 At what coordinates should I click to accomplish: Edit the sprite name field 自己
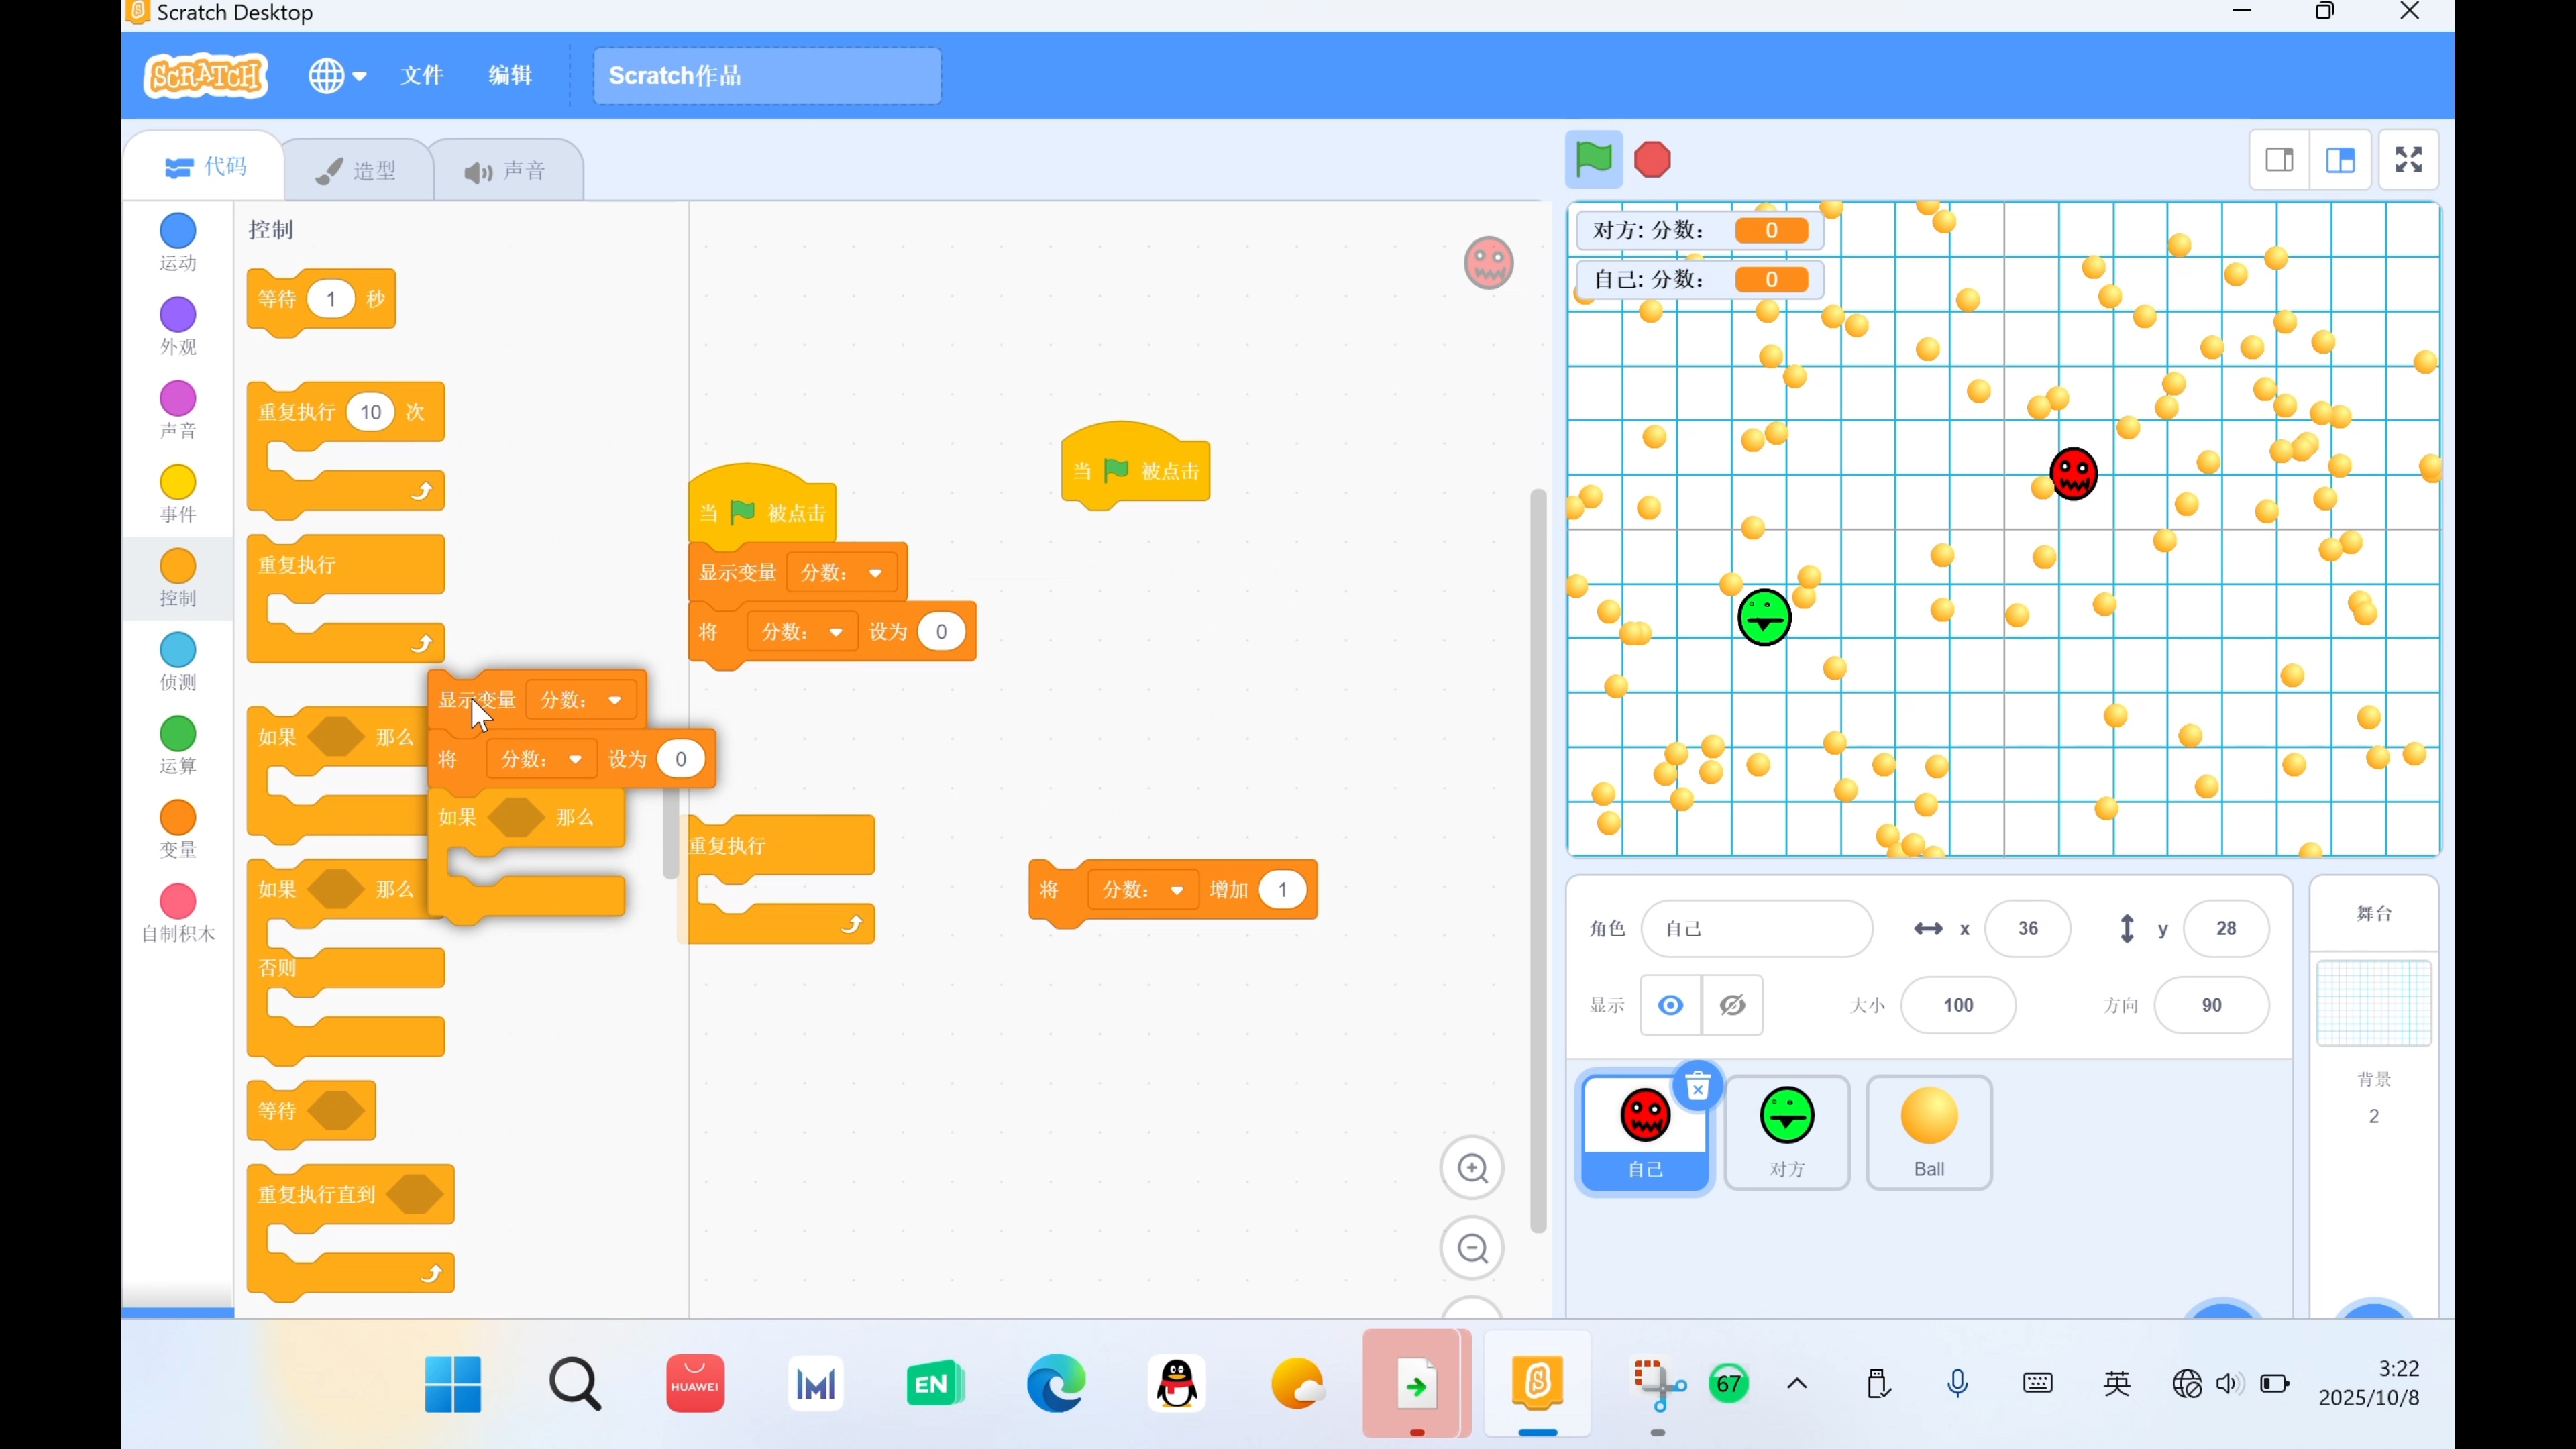click(x=1757, y=929)
